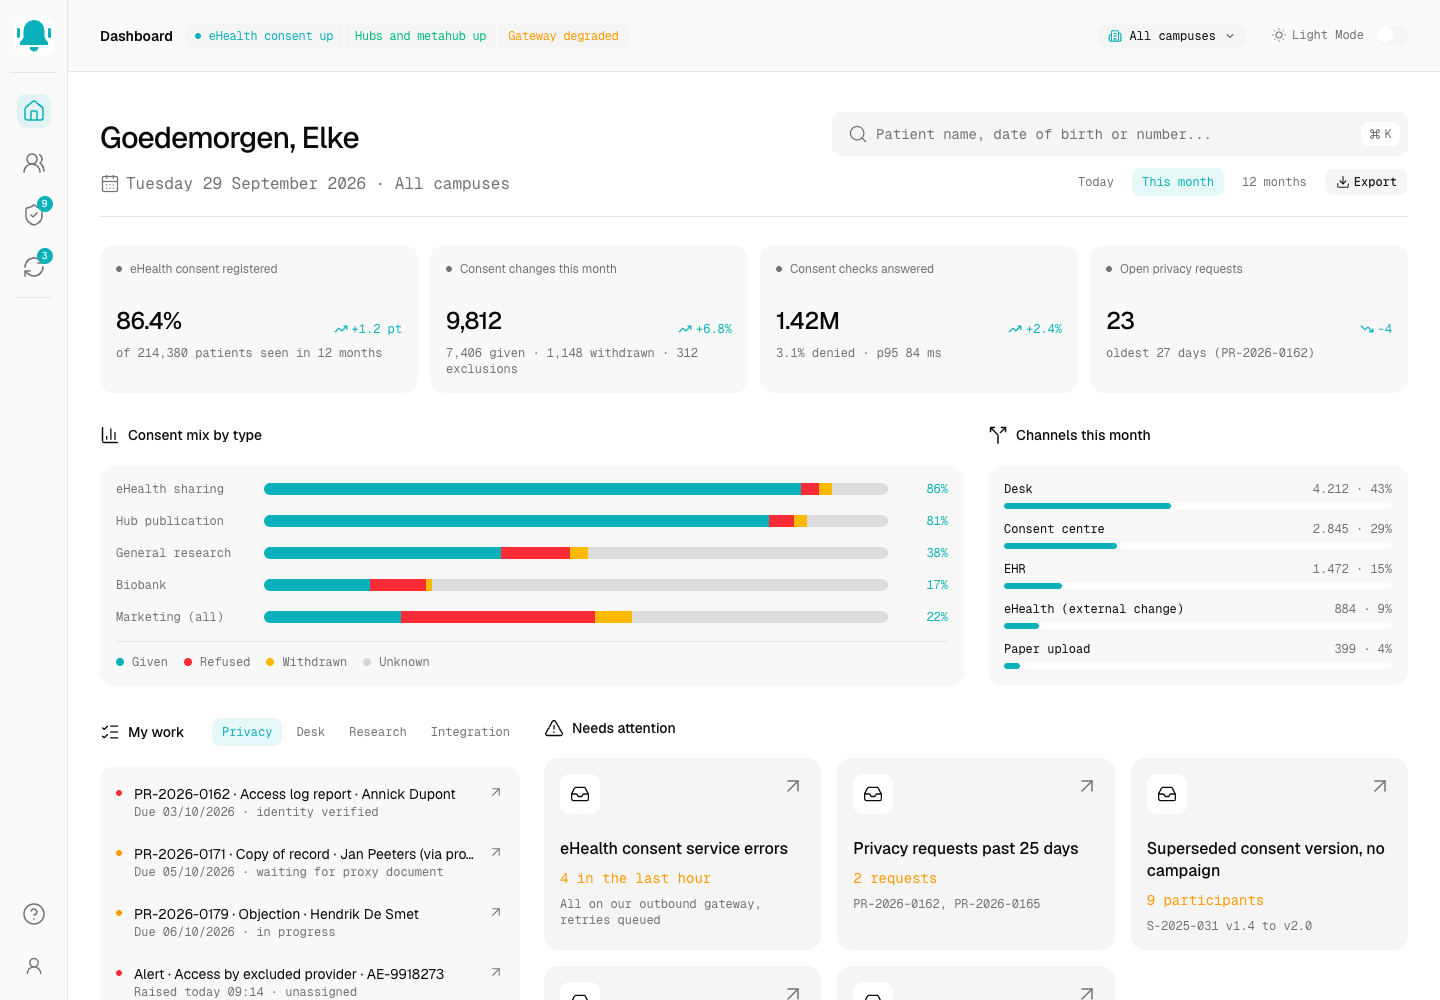The image size is (1440, 1000).
Task: Click the inbox icon on Privacy requests card
Action: (x=873, y=794)
